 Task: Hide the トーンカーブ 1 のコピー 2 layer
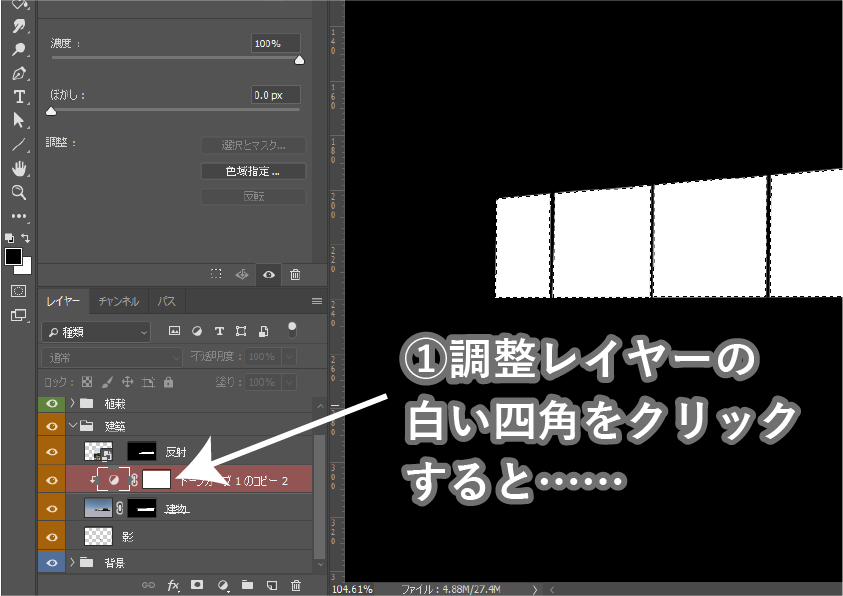coord(52,480)
